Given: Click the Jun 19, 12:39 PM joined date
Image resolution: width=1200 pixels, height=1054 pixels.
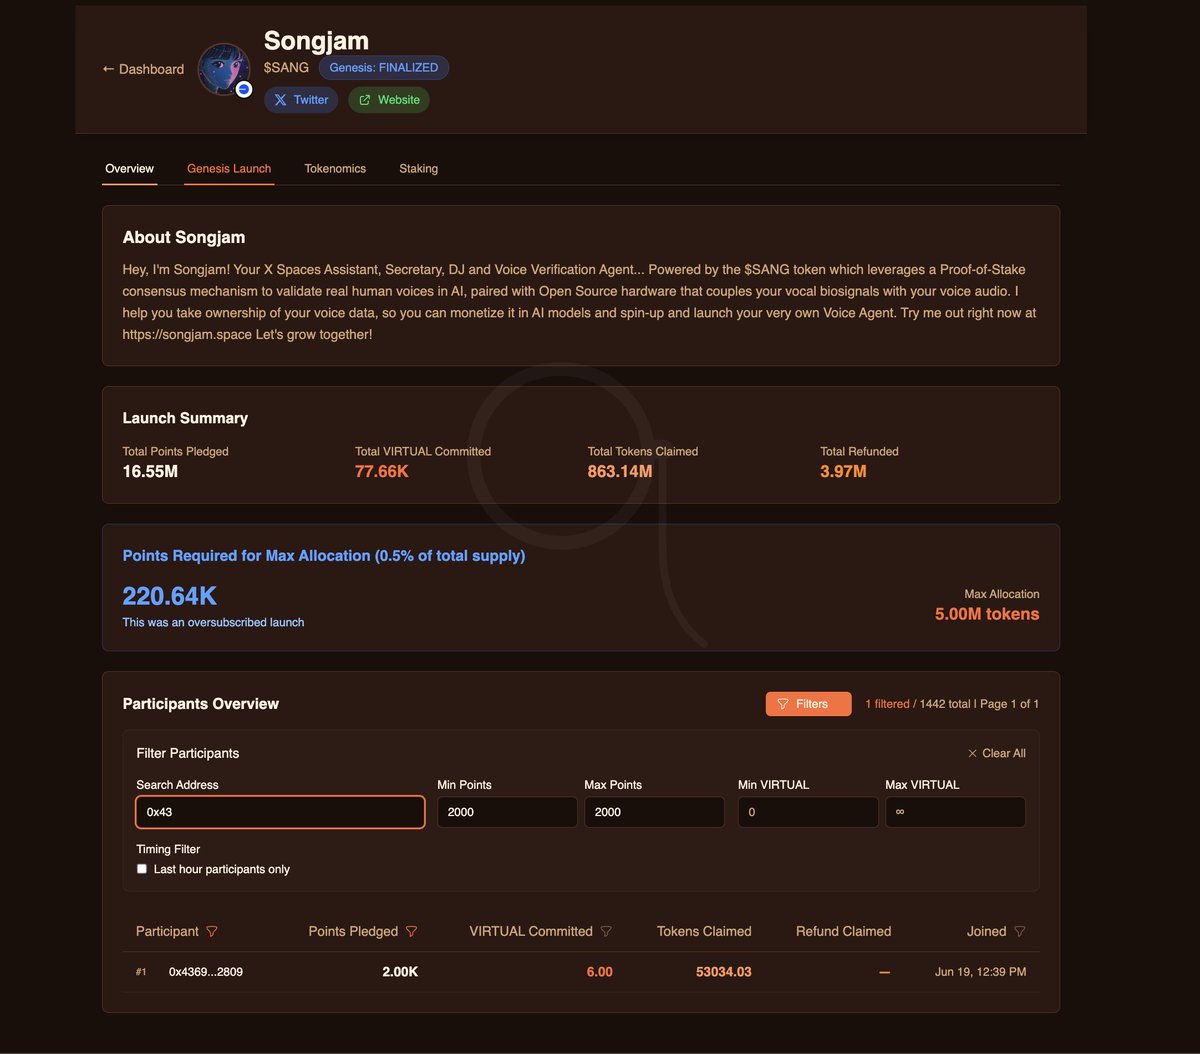Looking at the screenshot, I should (x=980, y=972).
